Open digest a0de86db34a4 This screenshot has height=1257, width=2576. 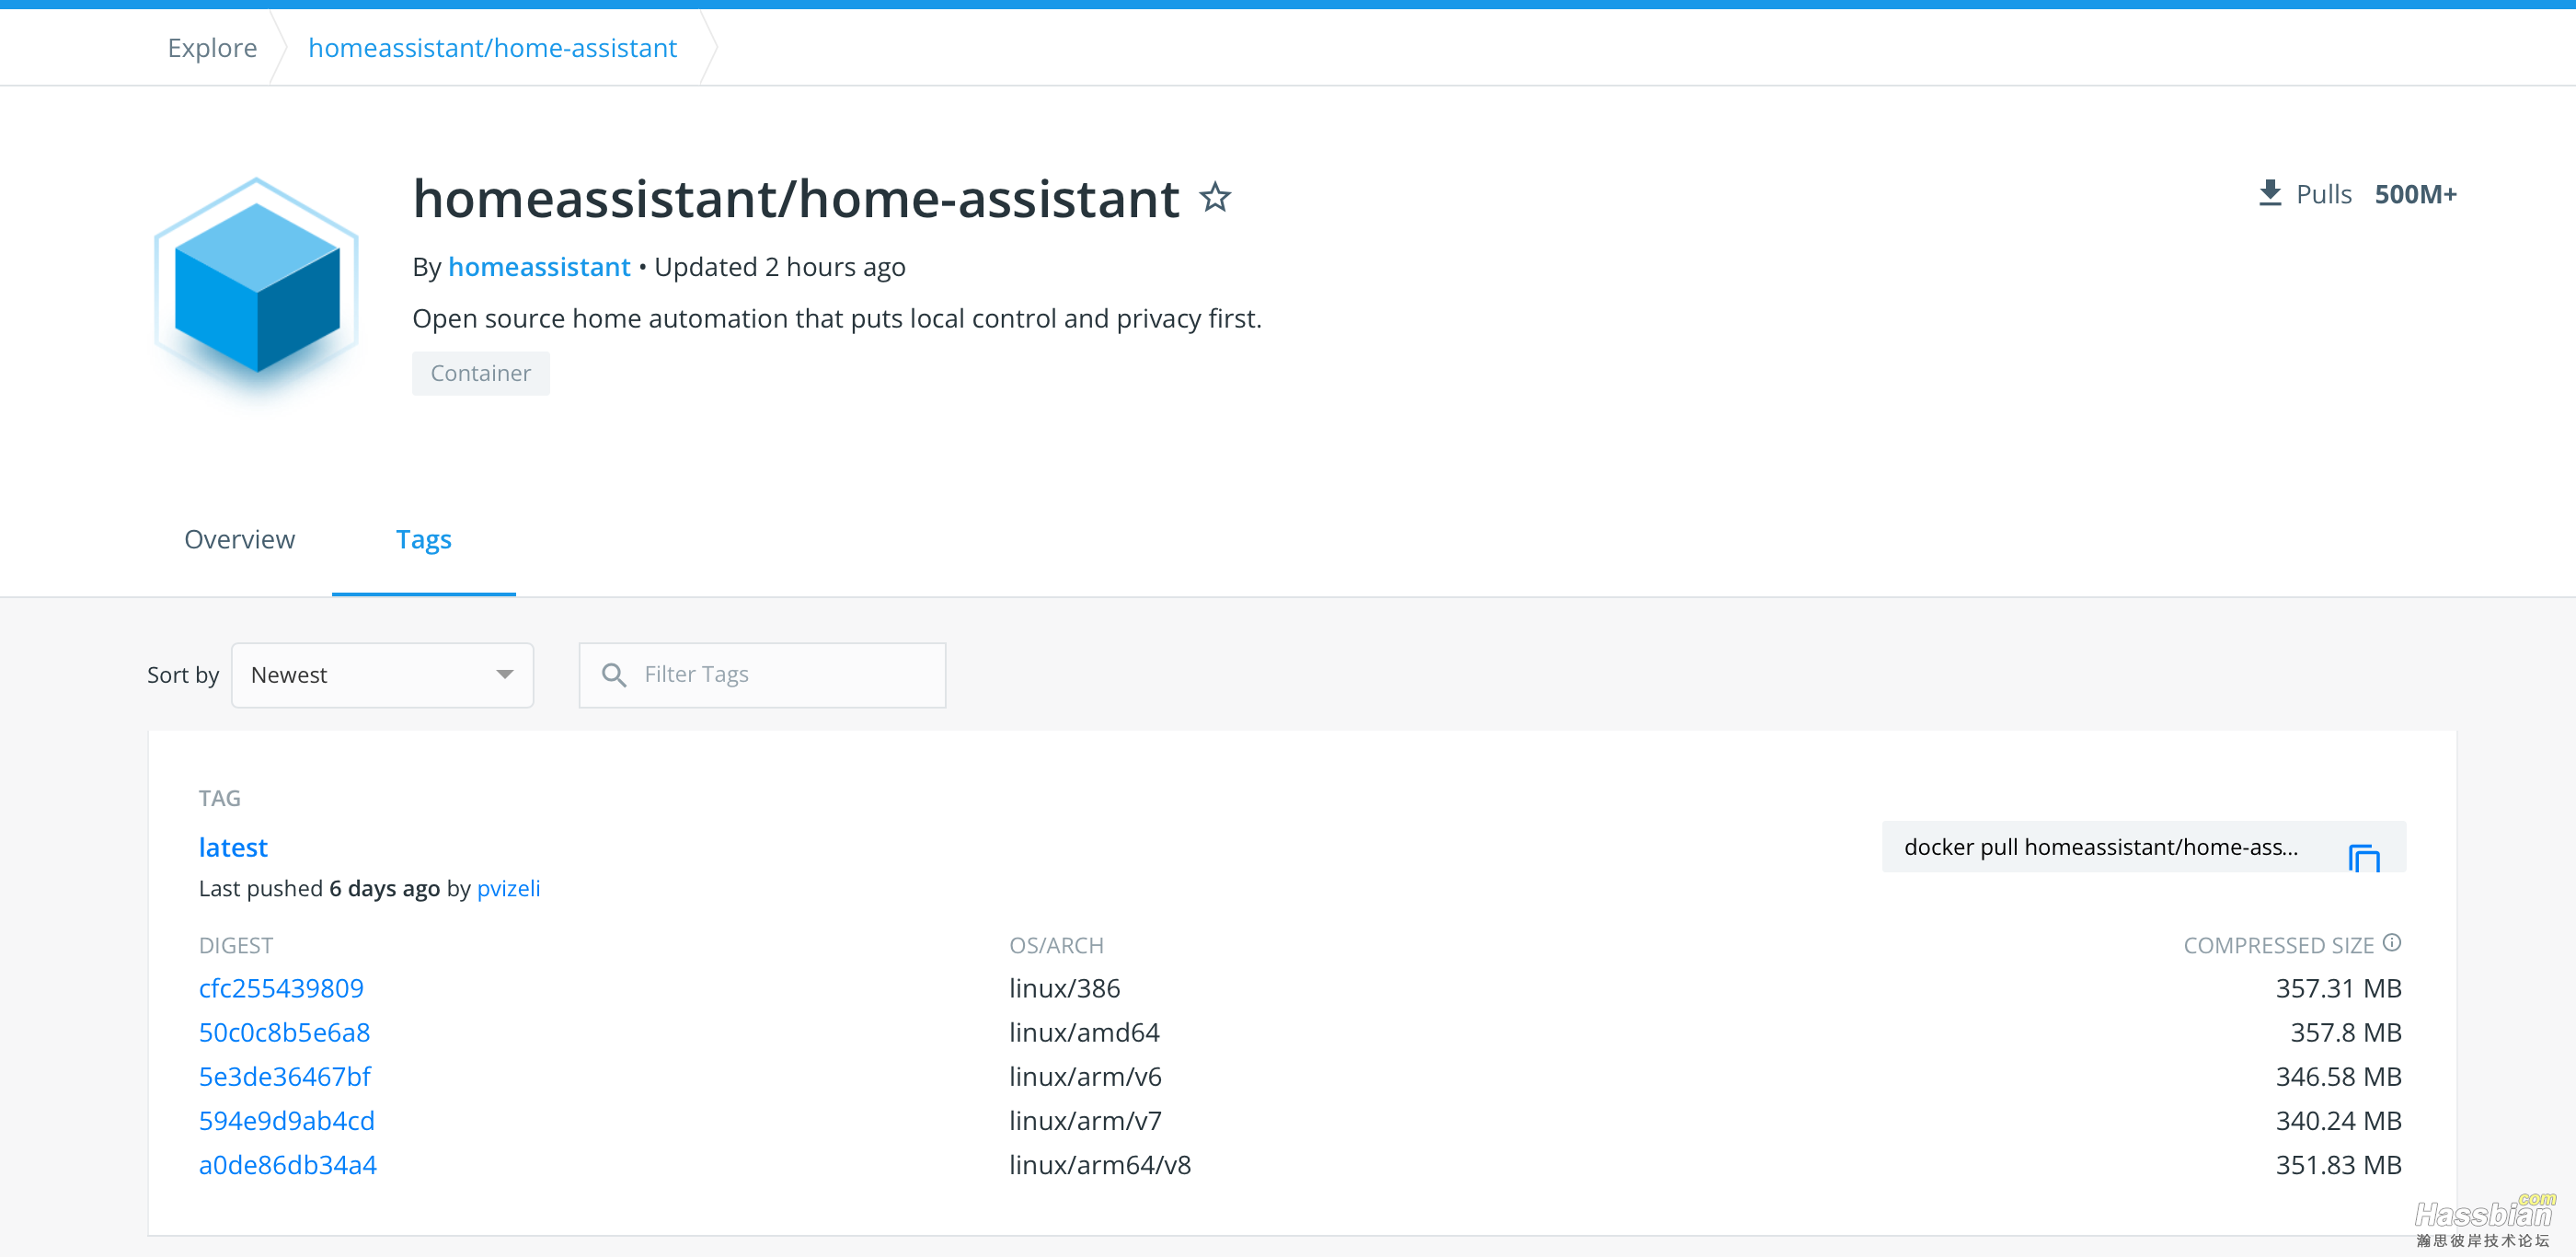pyautogui.click(x=287, y=1164)
